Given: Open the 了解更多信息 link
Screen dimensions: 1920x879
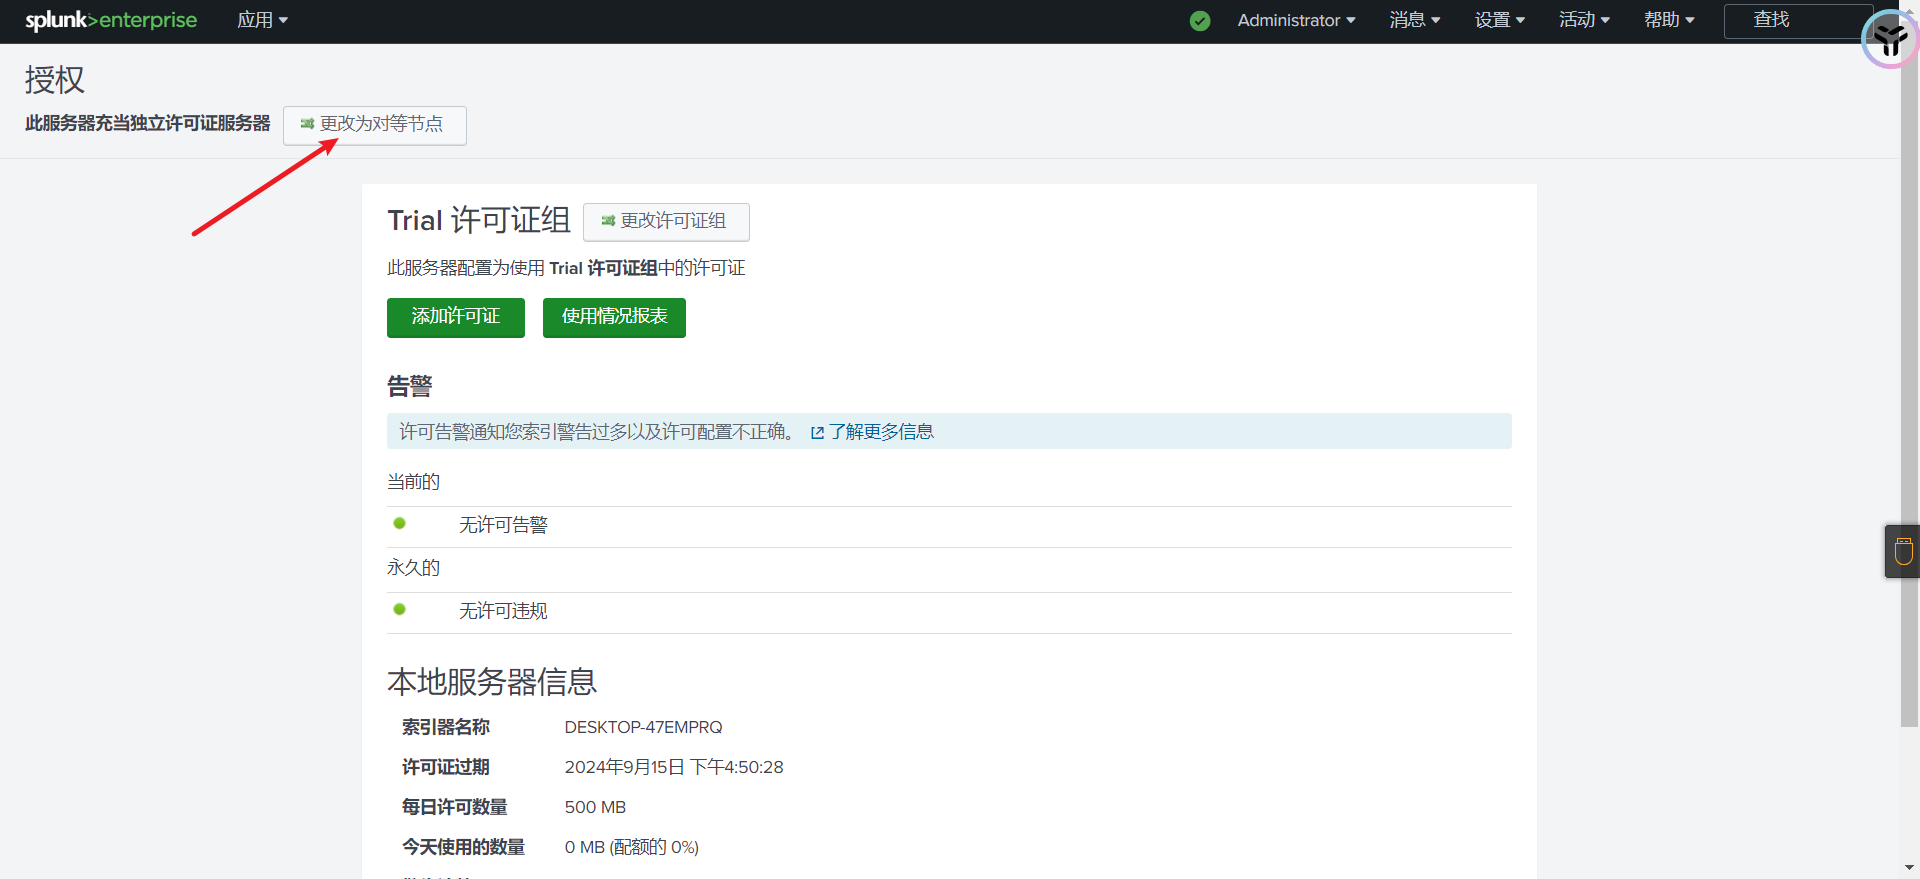Looking at the screenshot, I should click(880, 432).
